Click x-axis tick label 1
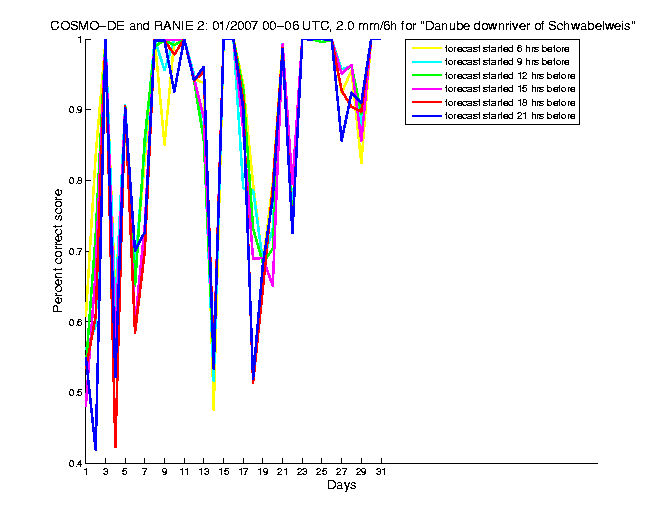 (86, 472)
